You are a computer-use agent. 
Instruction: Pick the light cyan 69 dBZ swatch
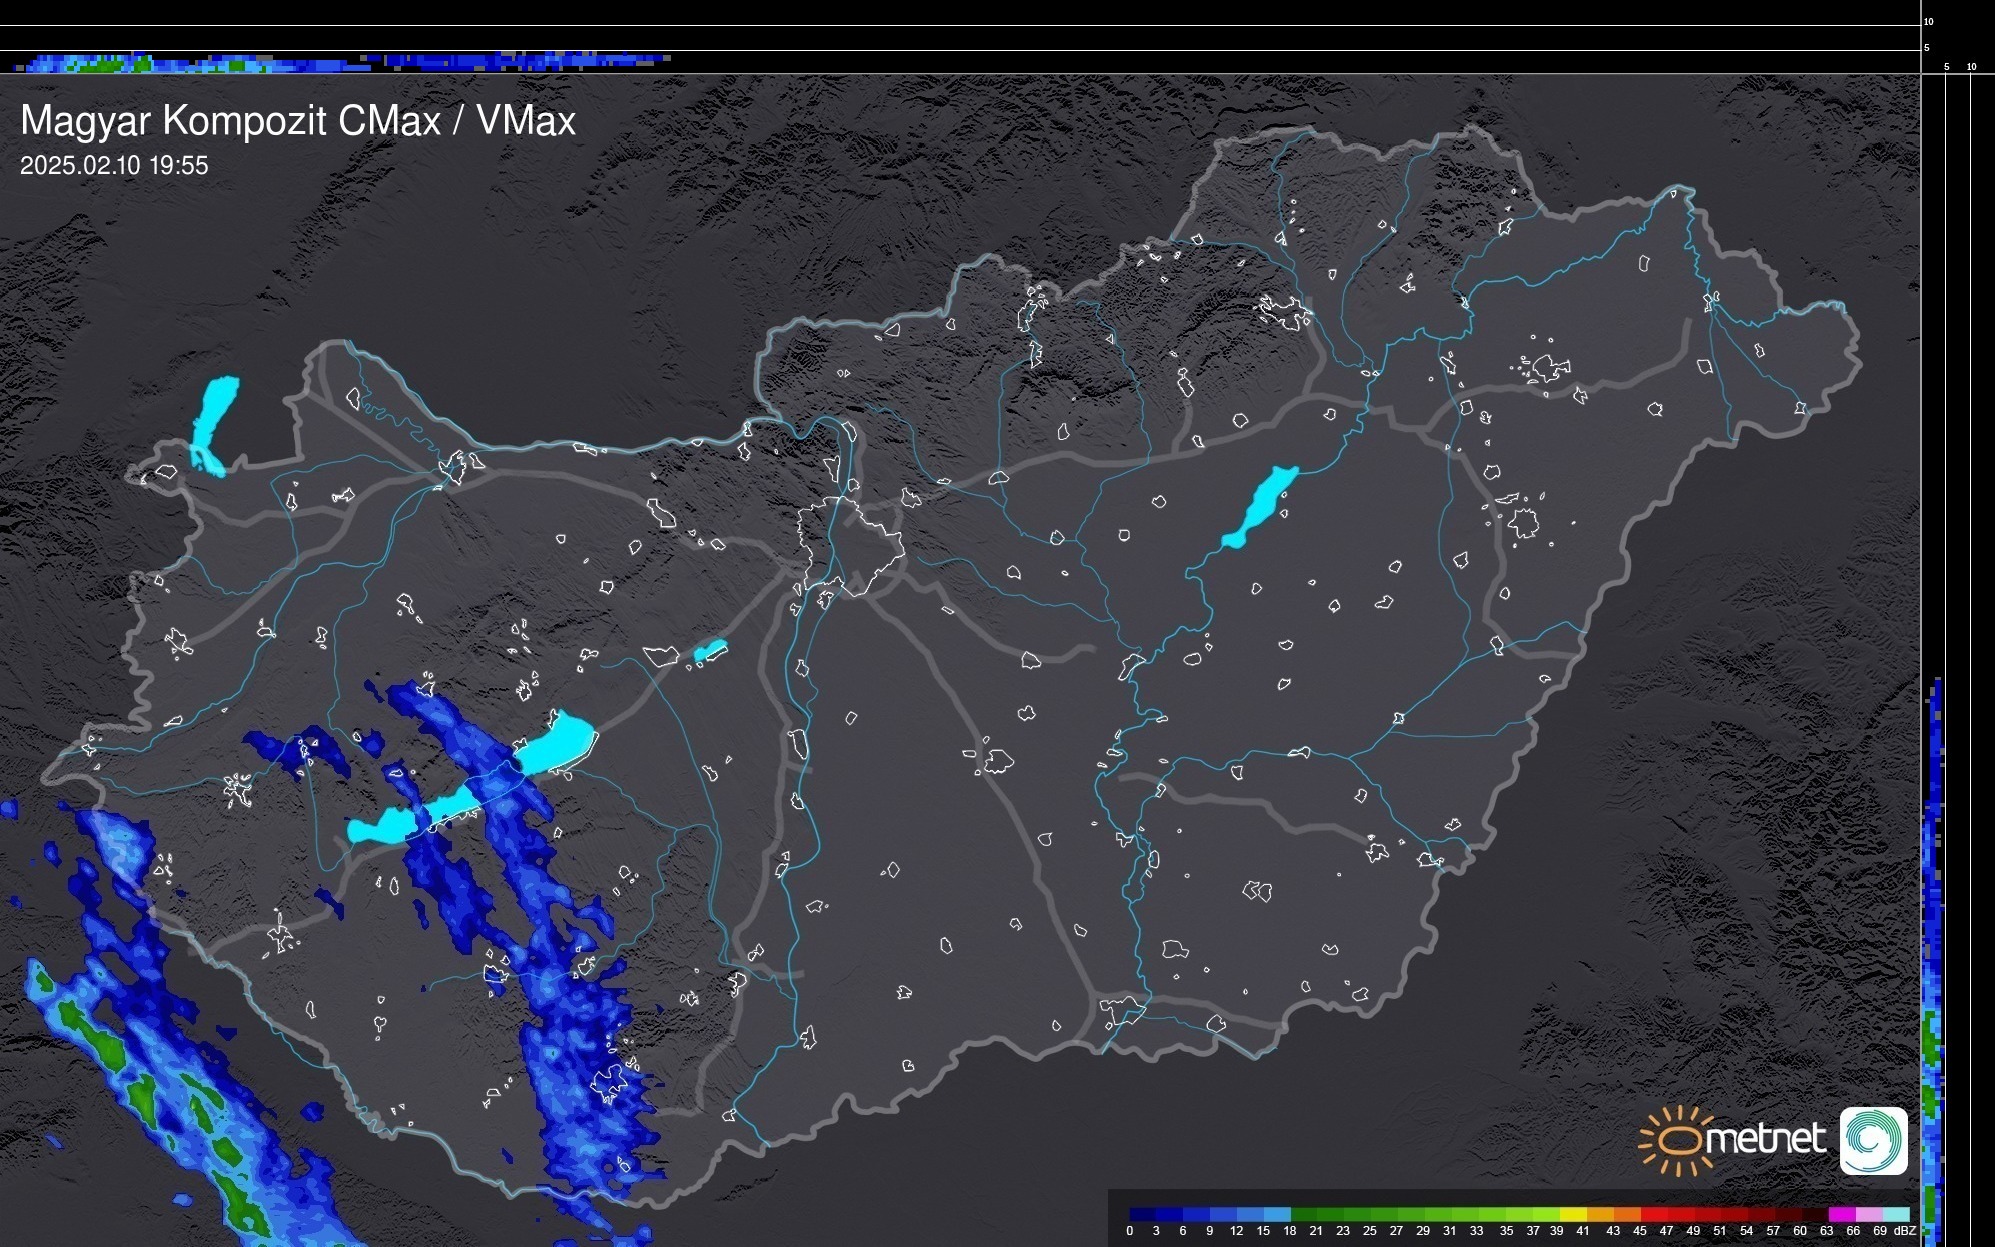1895,1214
